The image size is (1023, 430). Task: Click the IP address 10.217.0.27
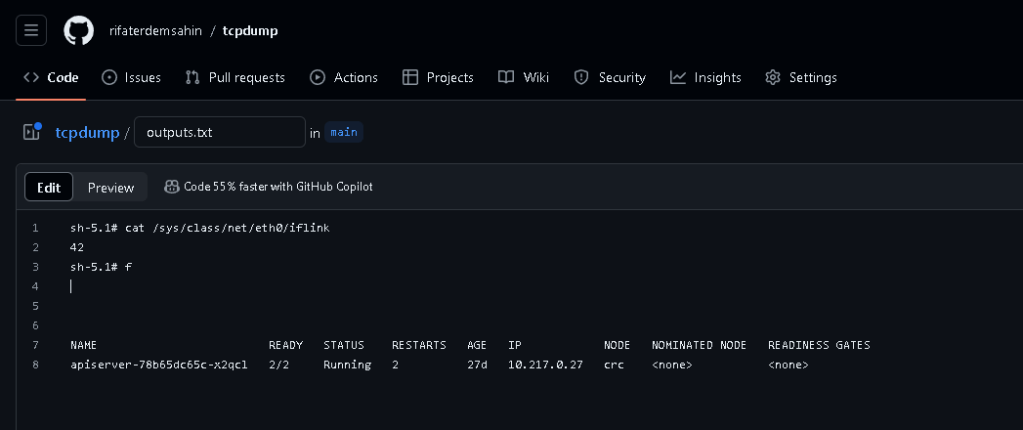545,365
